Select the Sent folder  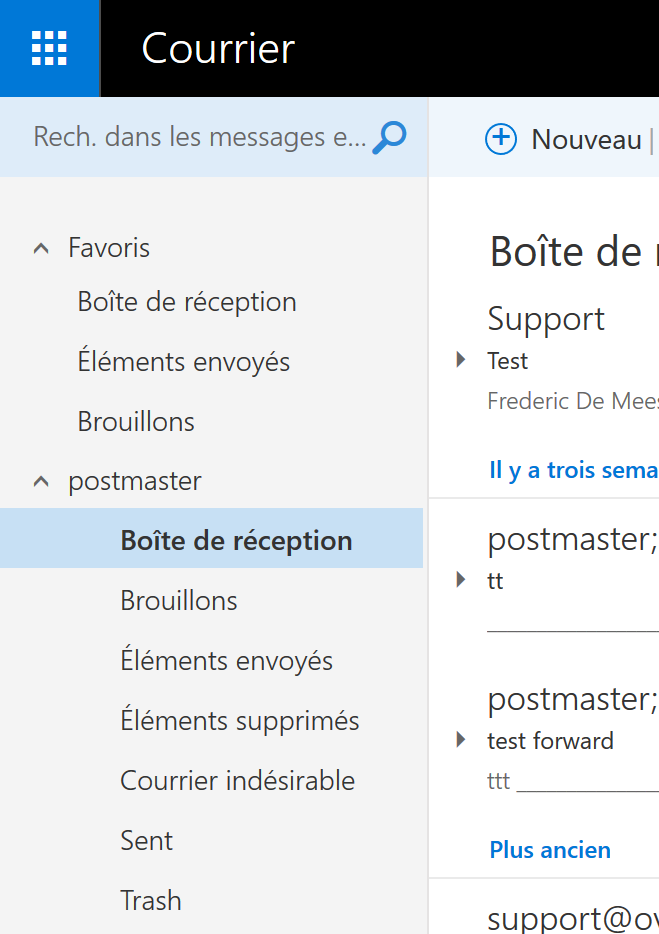(x=147, y=841)
